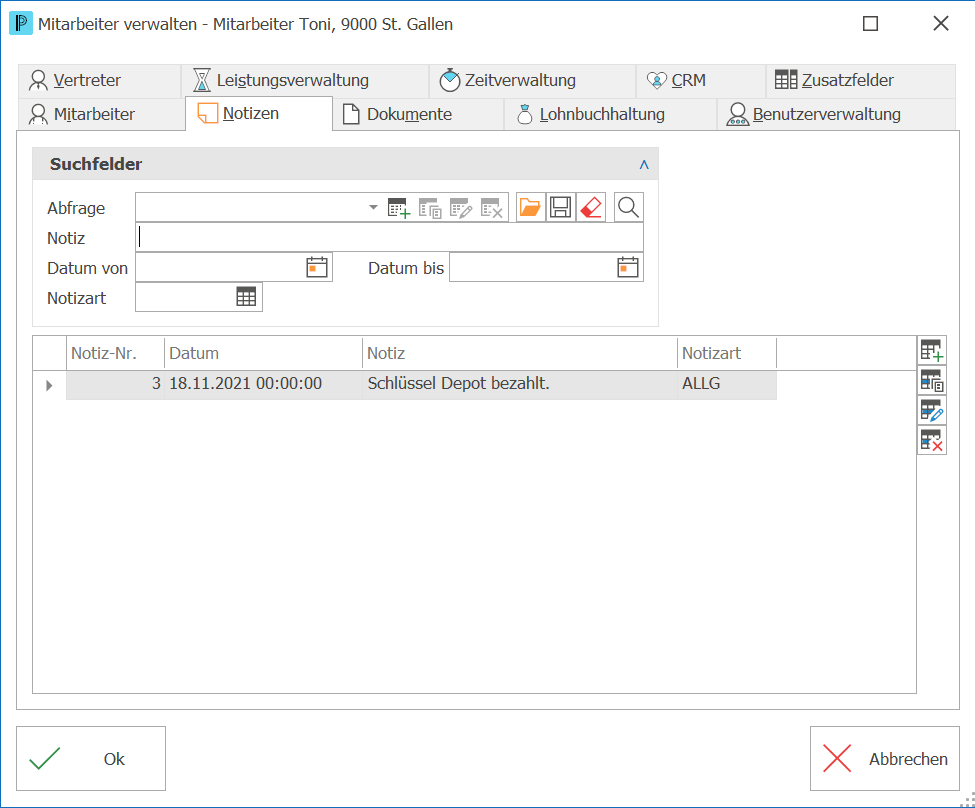Copy the selected note record

pyautogui.click(x=931, y=381)
